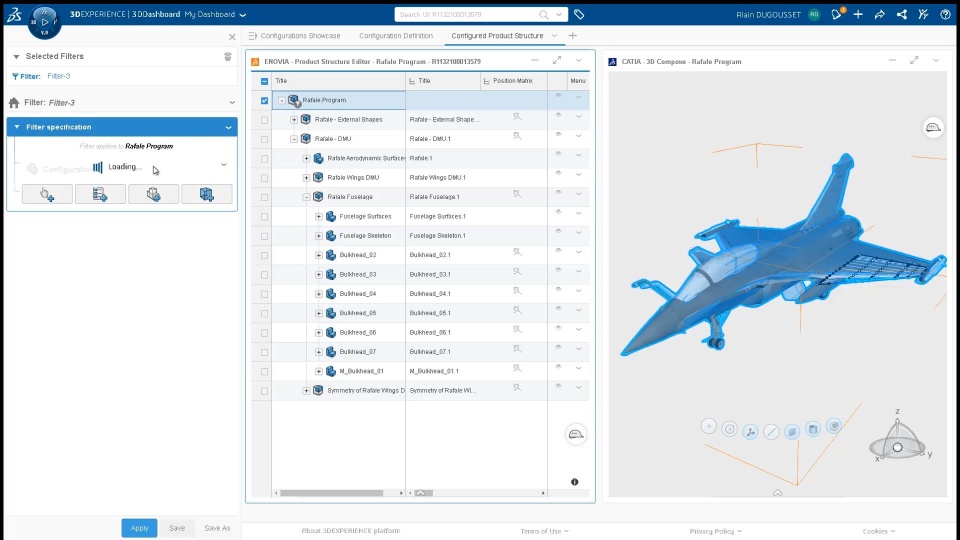Expand the Bulkhead_03 node
This screenshot has height=540, width=960.
(x=318, y=274)
